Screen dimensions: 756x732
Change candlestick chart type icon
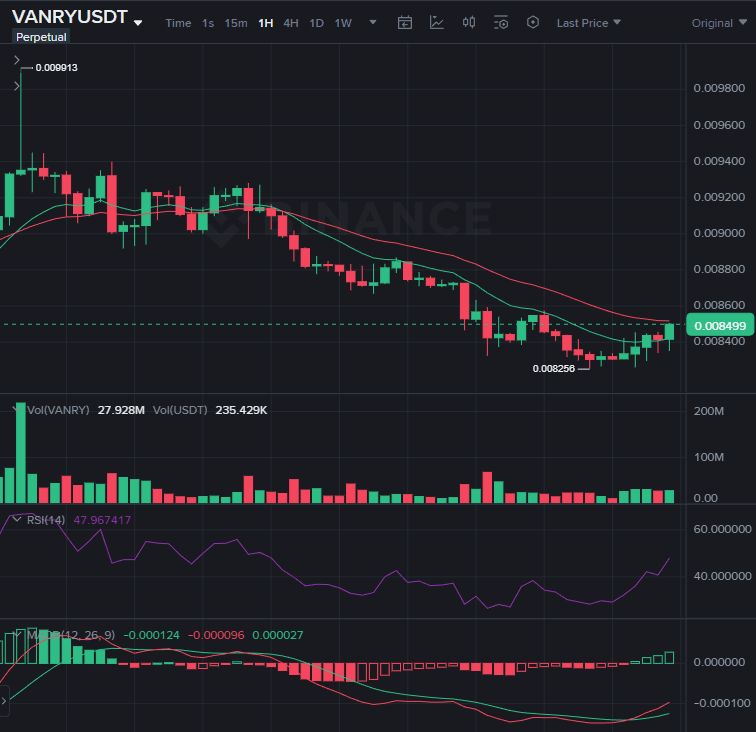pyautogui.click(x=469, y=23)
